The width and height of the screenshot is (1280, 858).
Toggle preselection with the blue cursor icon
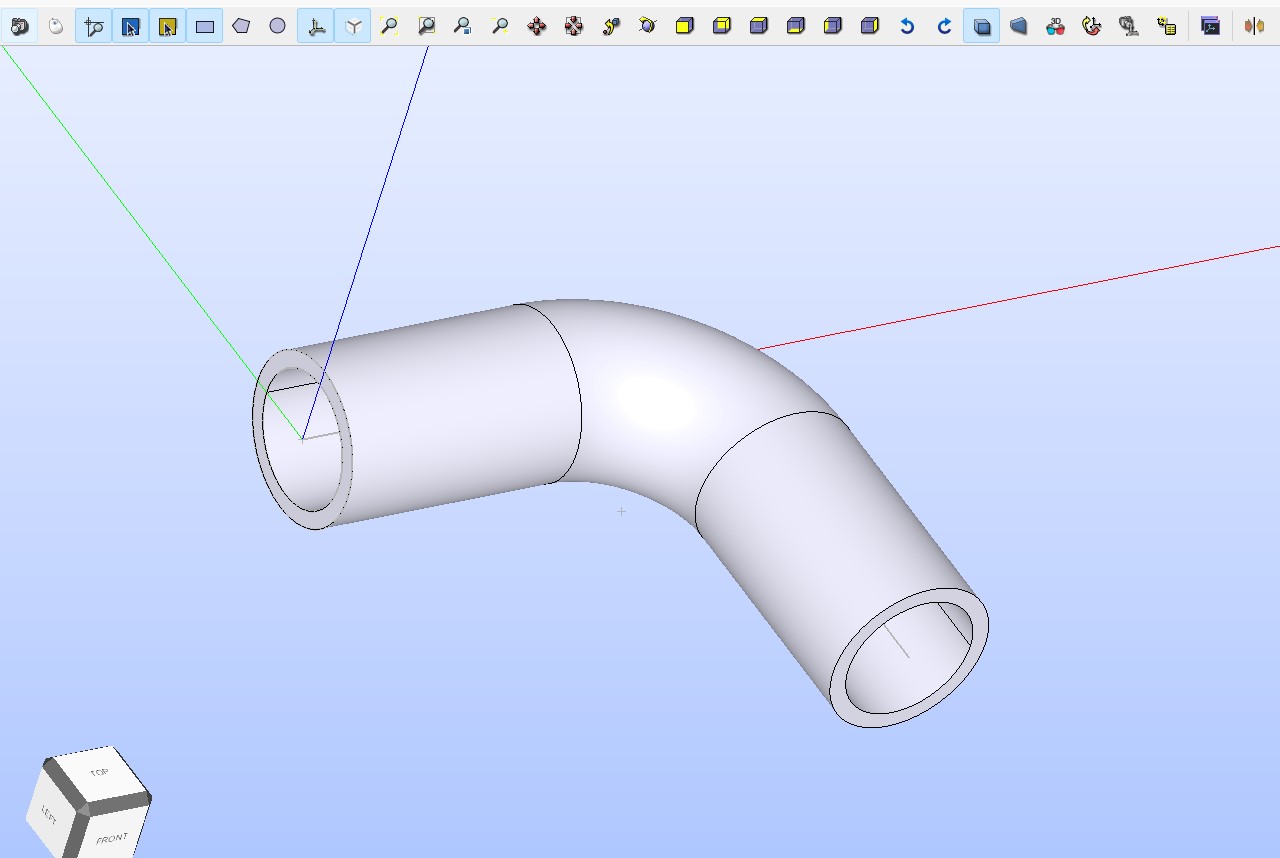coord(130,26)
